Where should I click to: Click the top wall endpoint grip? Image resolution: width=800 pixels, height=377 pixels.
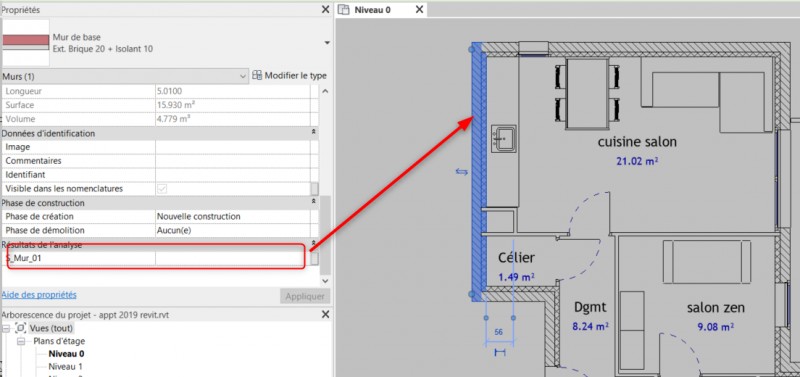(x=472, y=49)
